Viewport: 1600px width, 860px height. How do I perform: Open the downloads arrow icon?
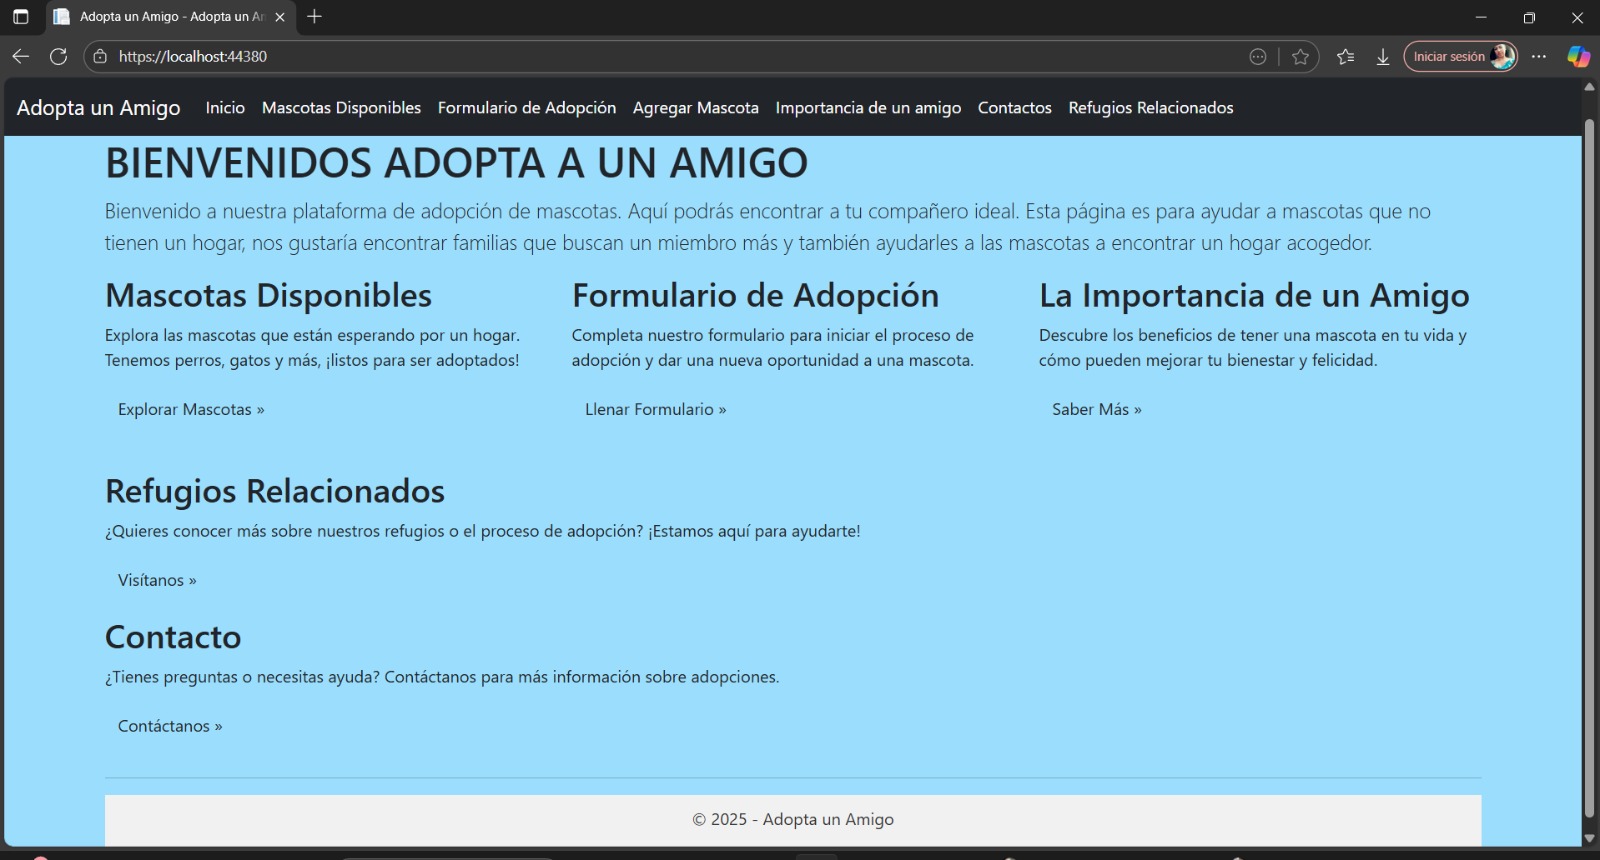pos(1383,57)
